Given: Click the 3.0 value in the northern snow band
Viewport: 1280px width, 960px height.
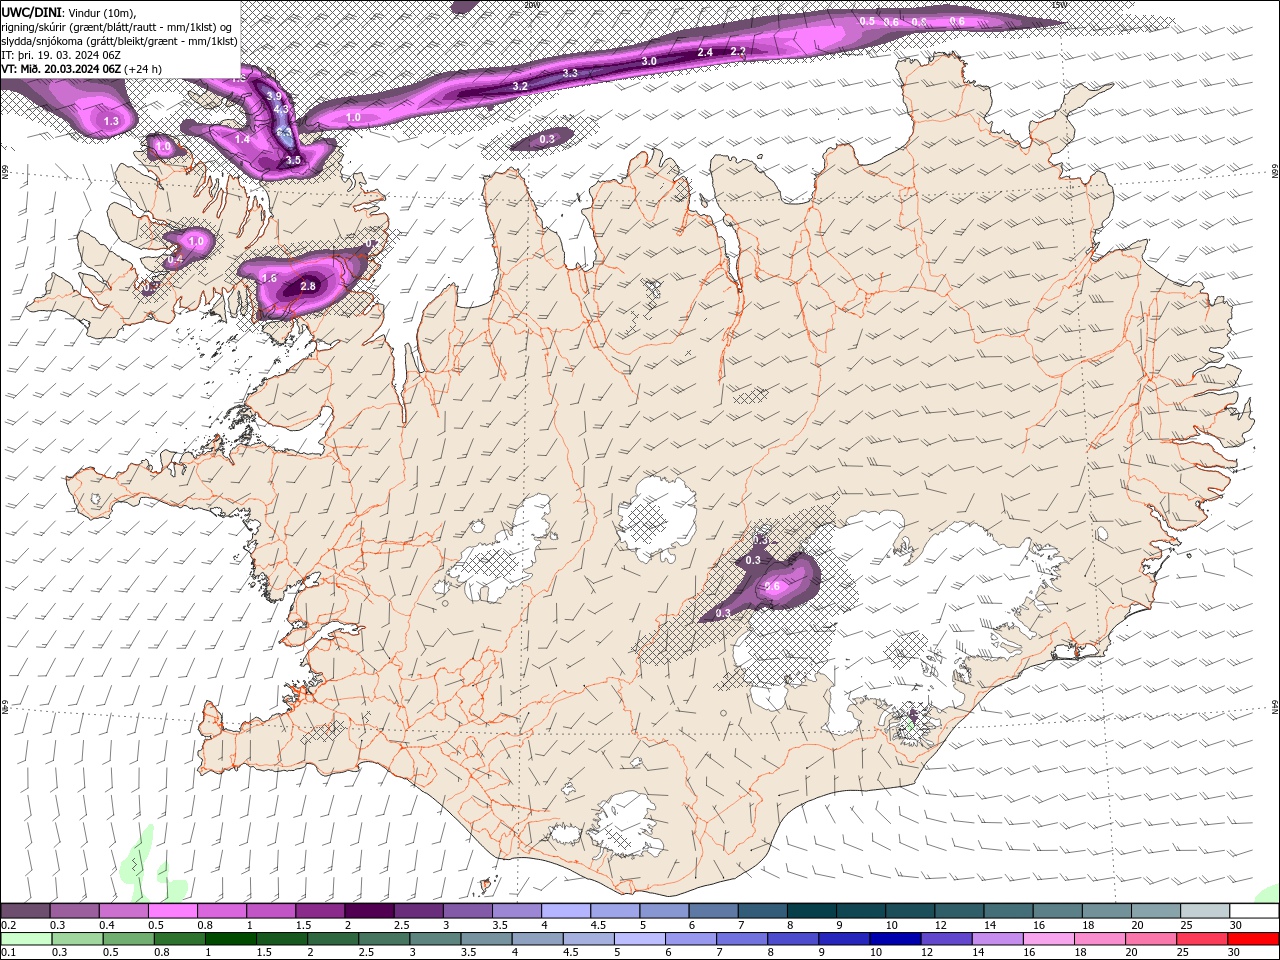Looking at the screenshot, I should point(649,61).
